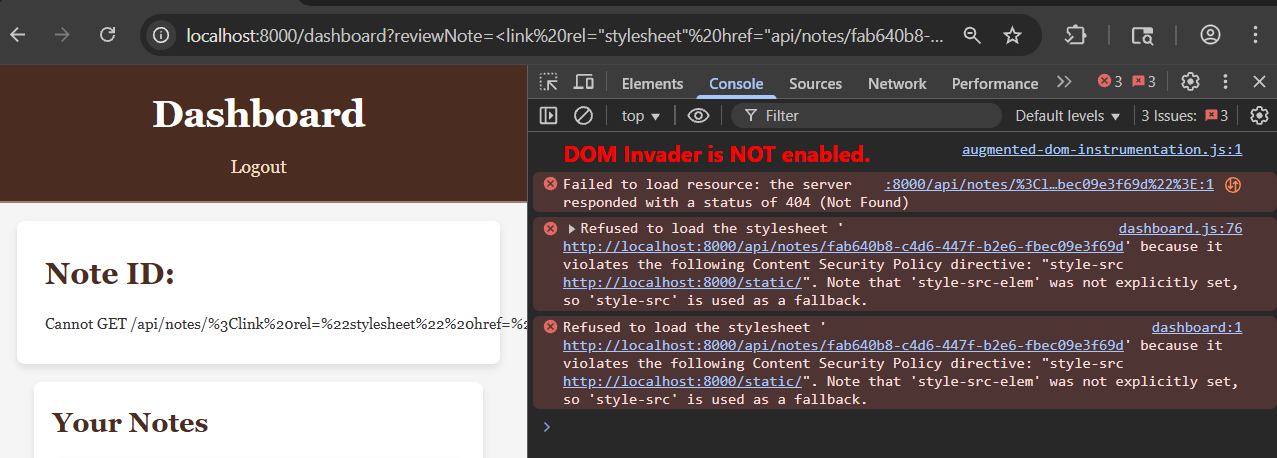Switch to the Network tab

click(x=897, y=84)
